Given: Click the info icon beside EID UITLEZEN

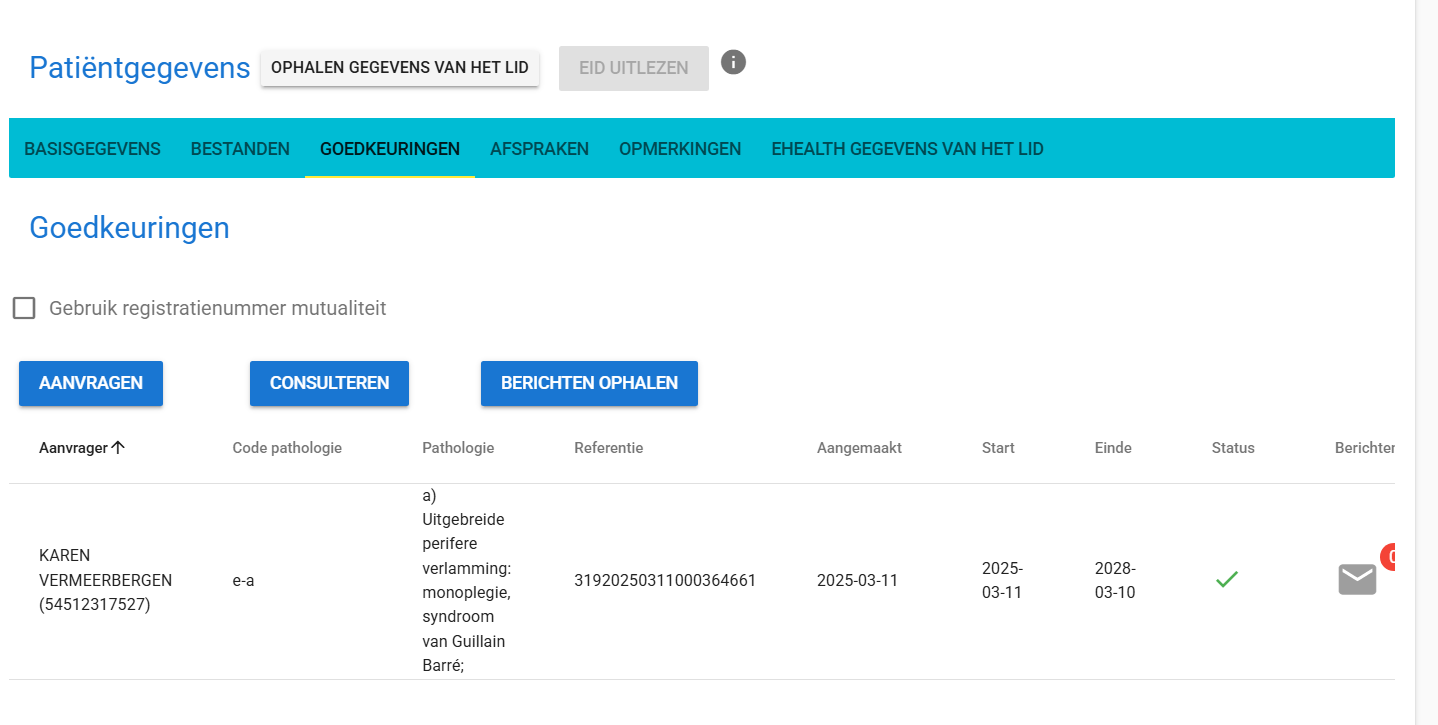Looking at the screenshot, I should (733, 62).
